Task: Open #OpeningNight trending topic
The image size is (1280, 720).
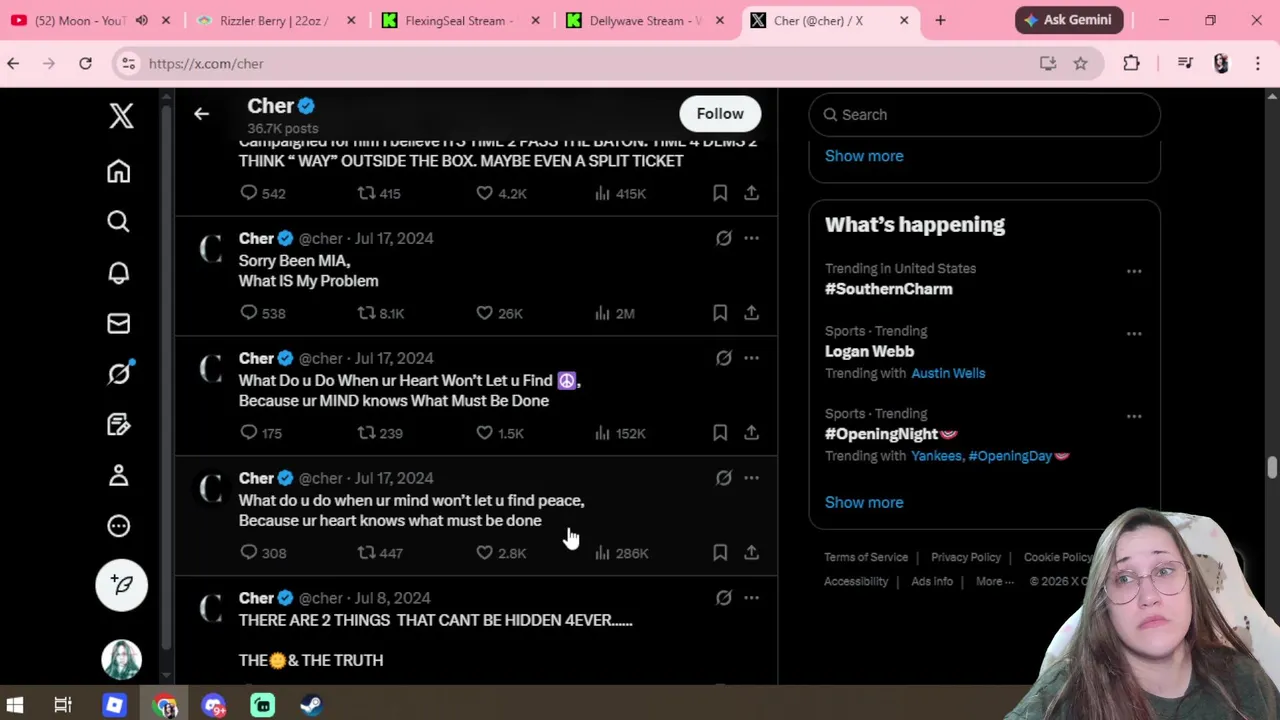Action: tap(891, 434)
